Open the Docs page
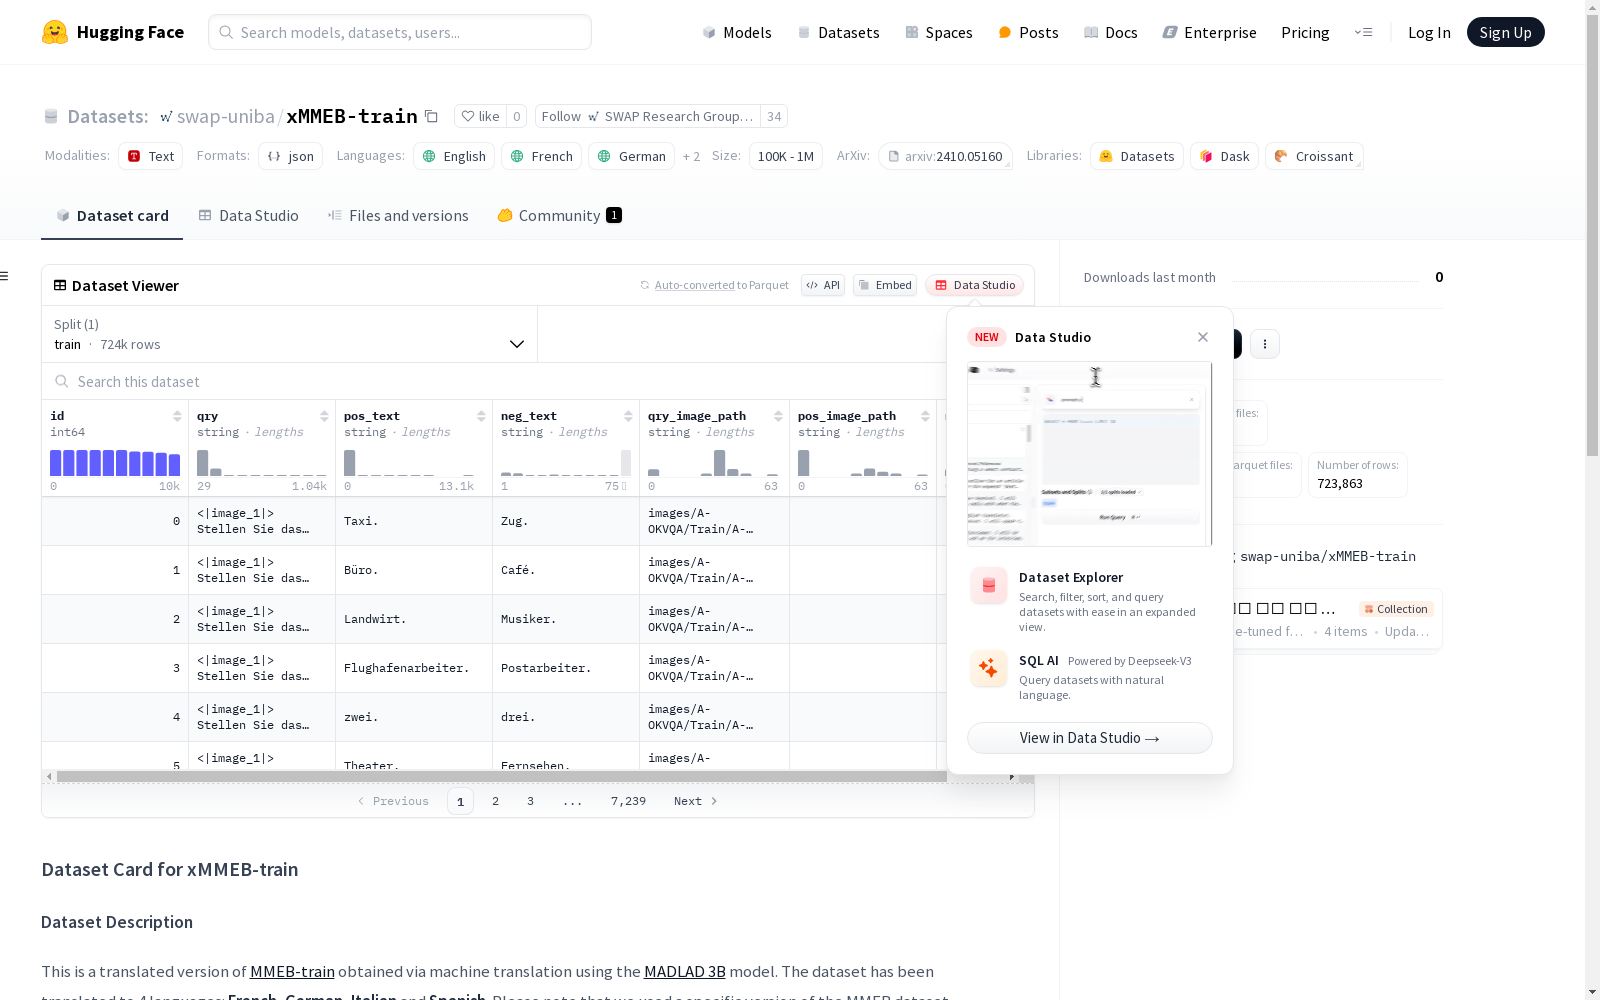This screenshot has width=1600, height=1000. [x=1110, y=32]
